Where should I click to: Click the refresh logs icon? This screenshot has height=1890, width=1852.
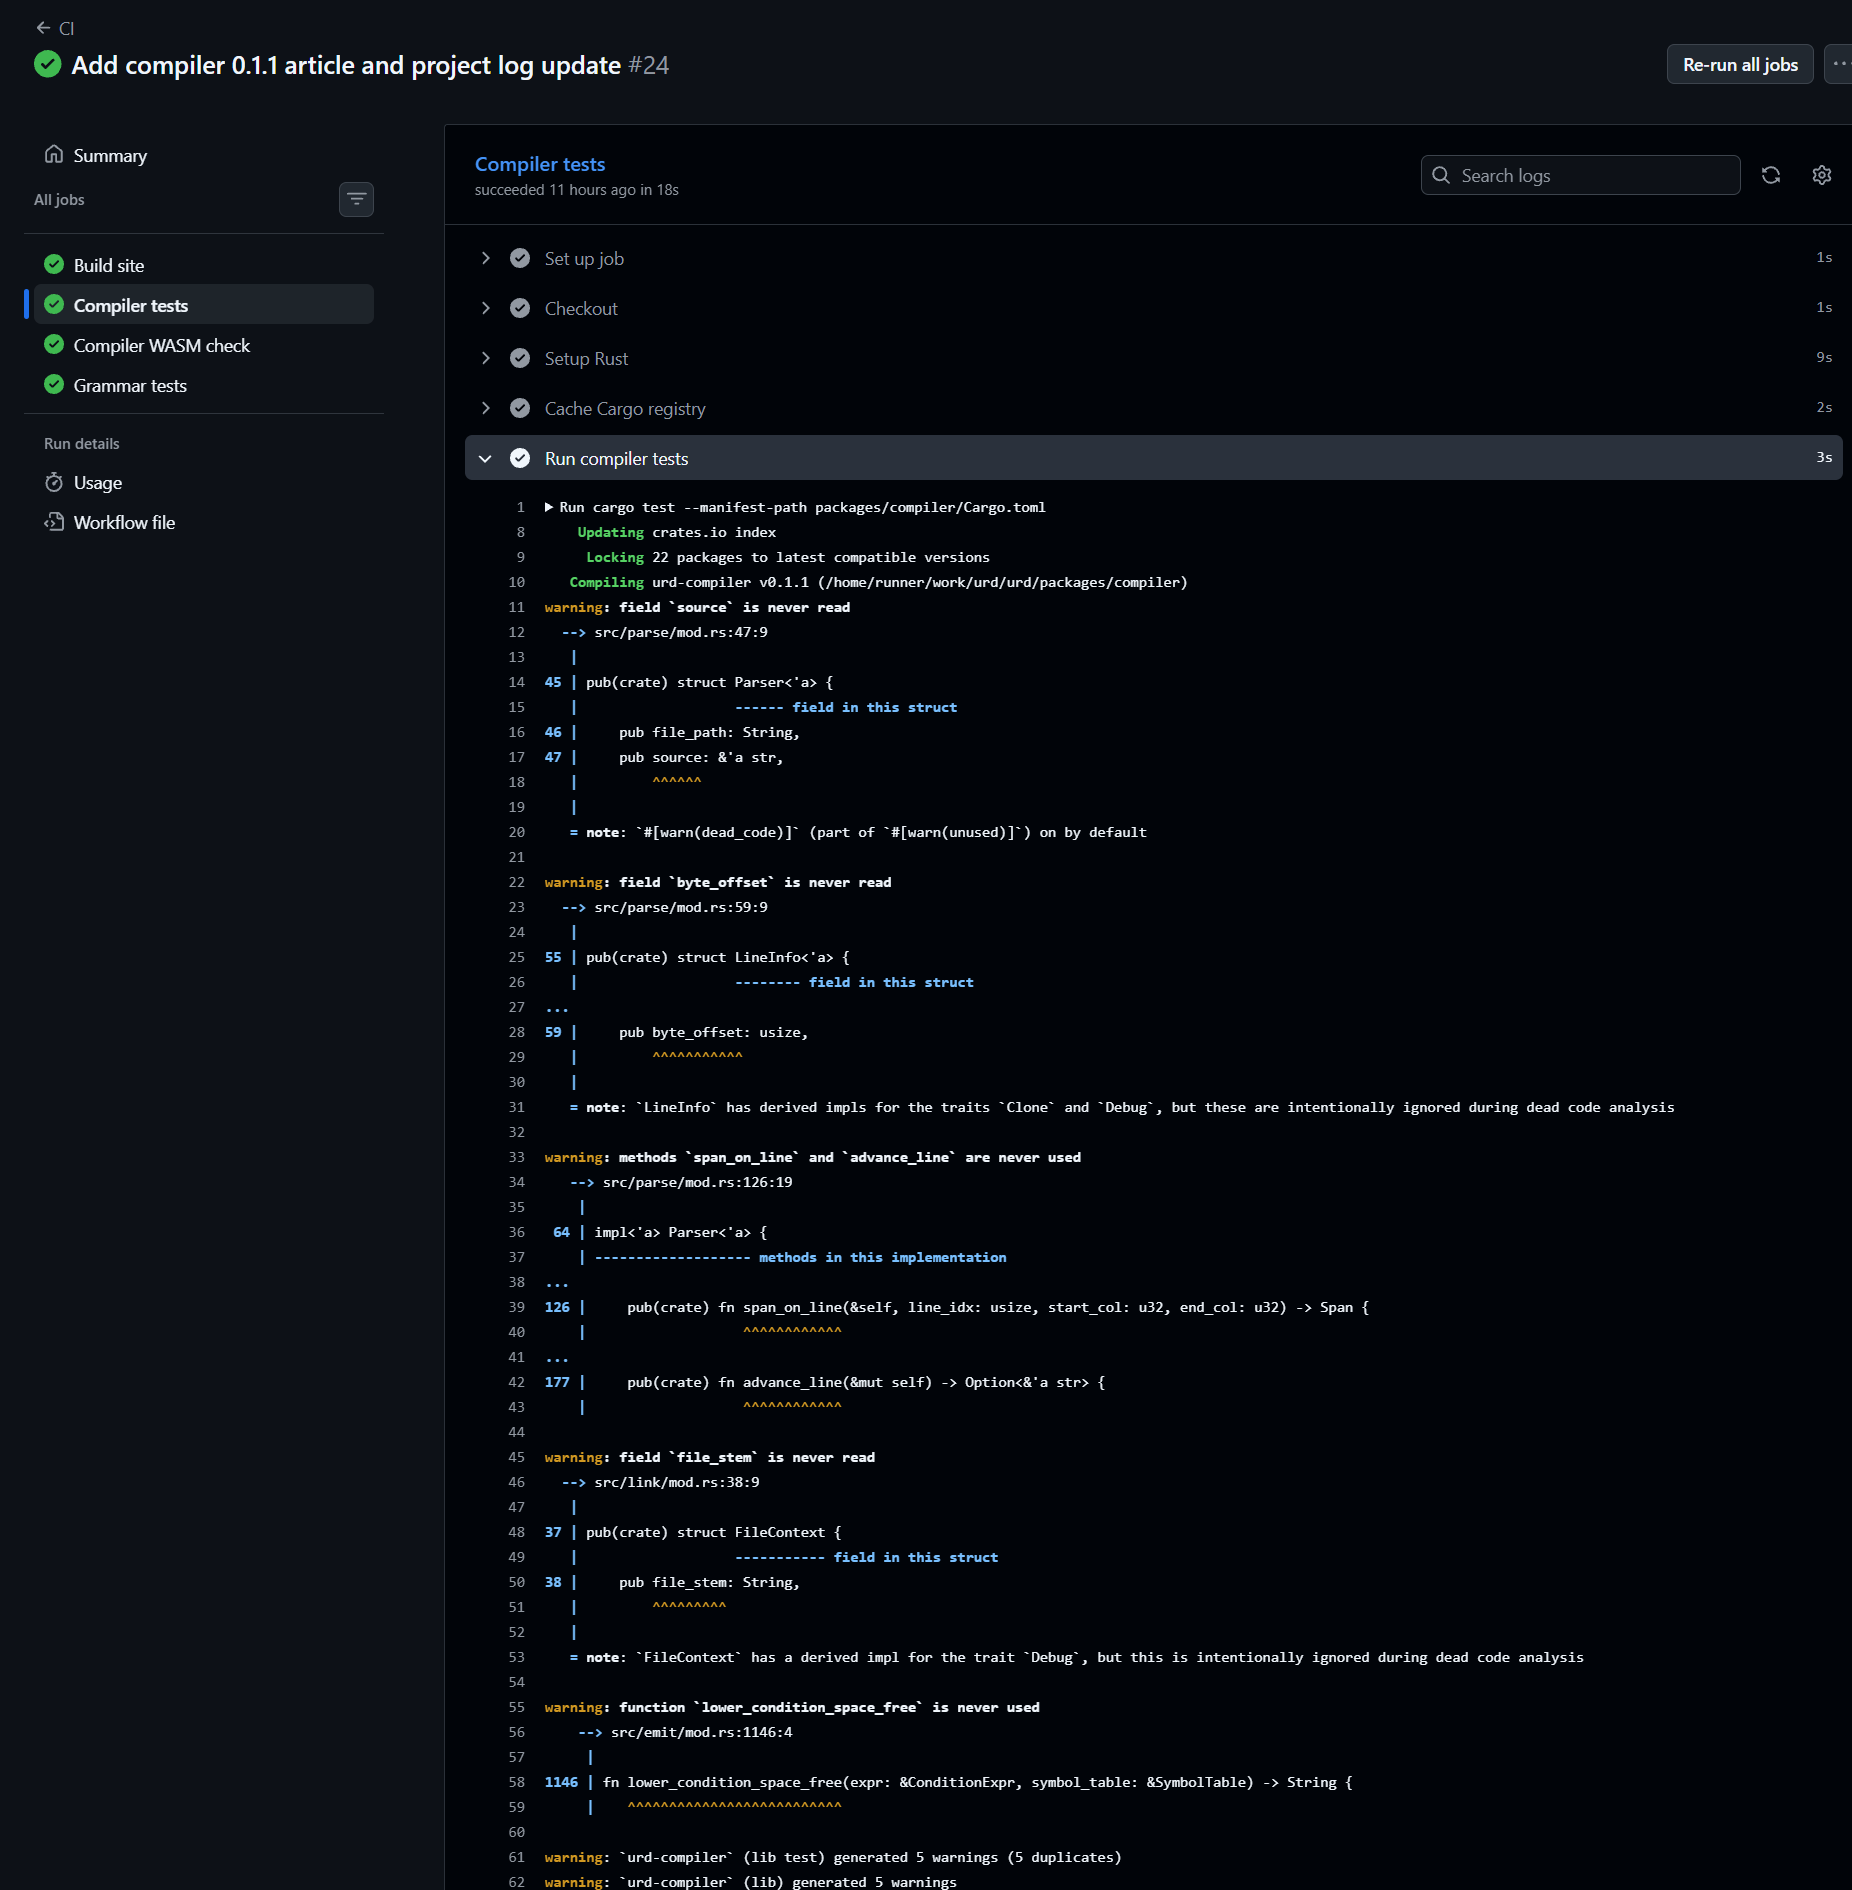tap(1770, 175)
